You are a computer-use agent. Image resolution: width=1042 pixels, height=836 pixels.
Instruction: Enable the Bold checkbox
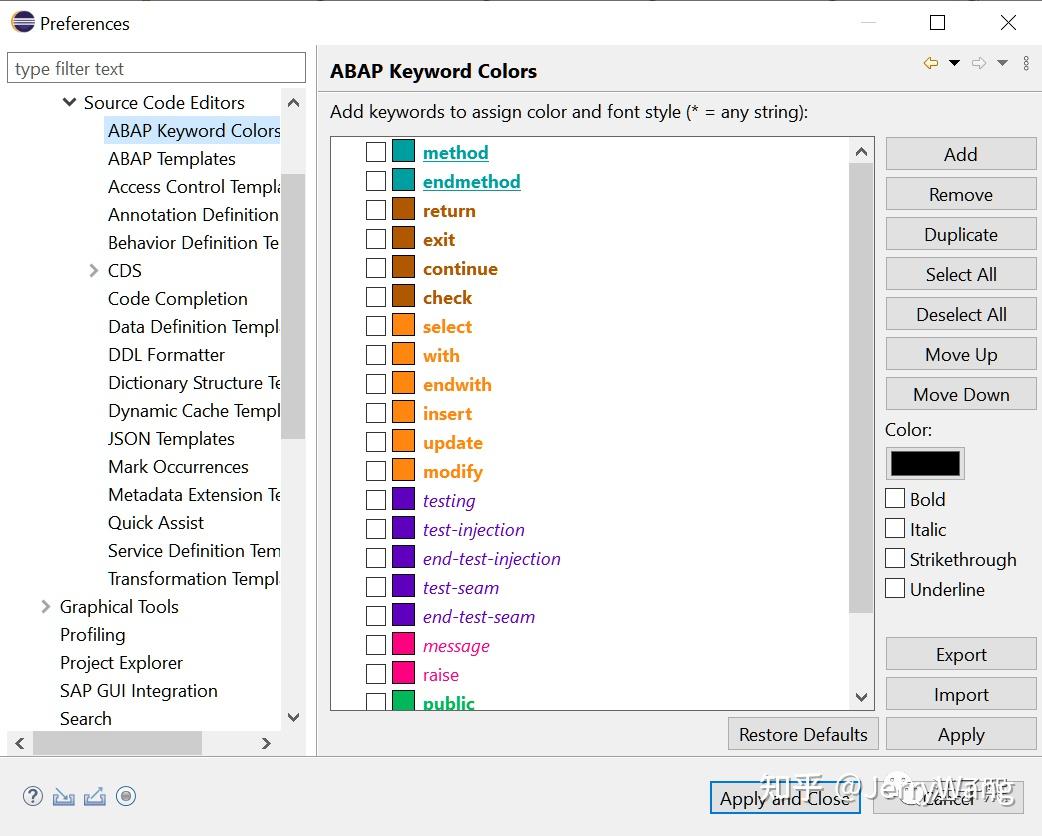(894, 499)
